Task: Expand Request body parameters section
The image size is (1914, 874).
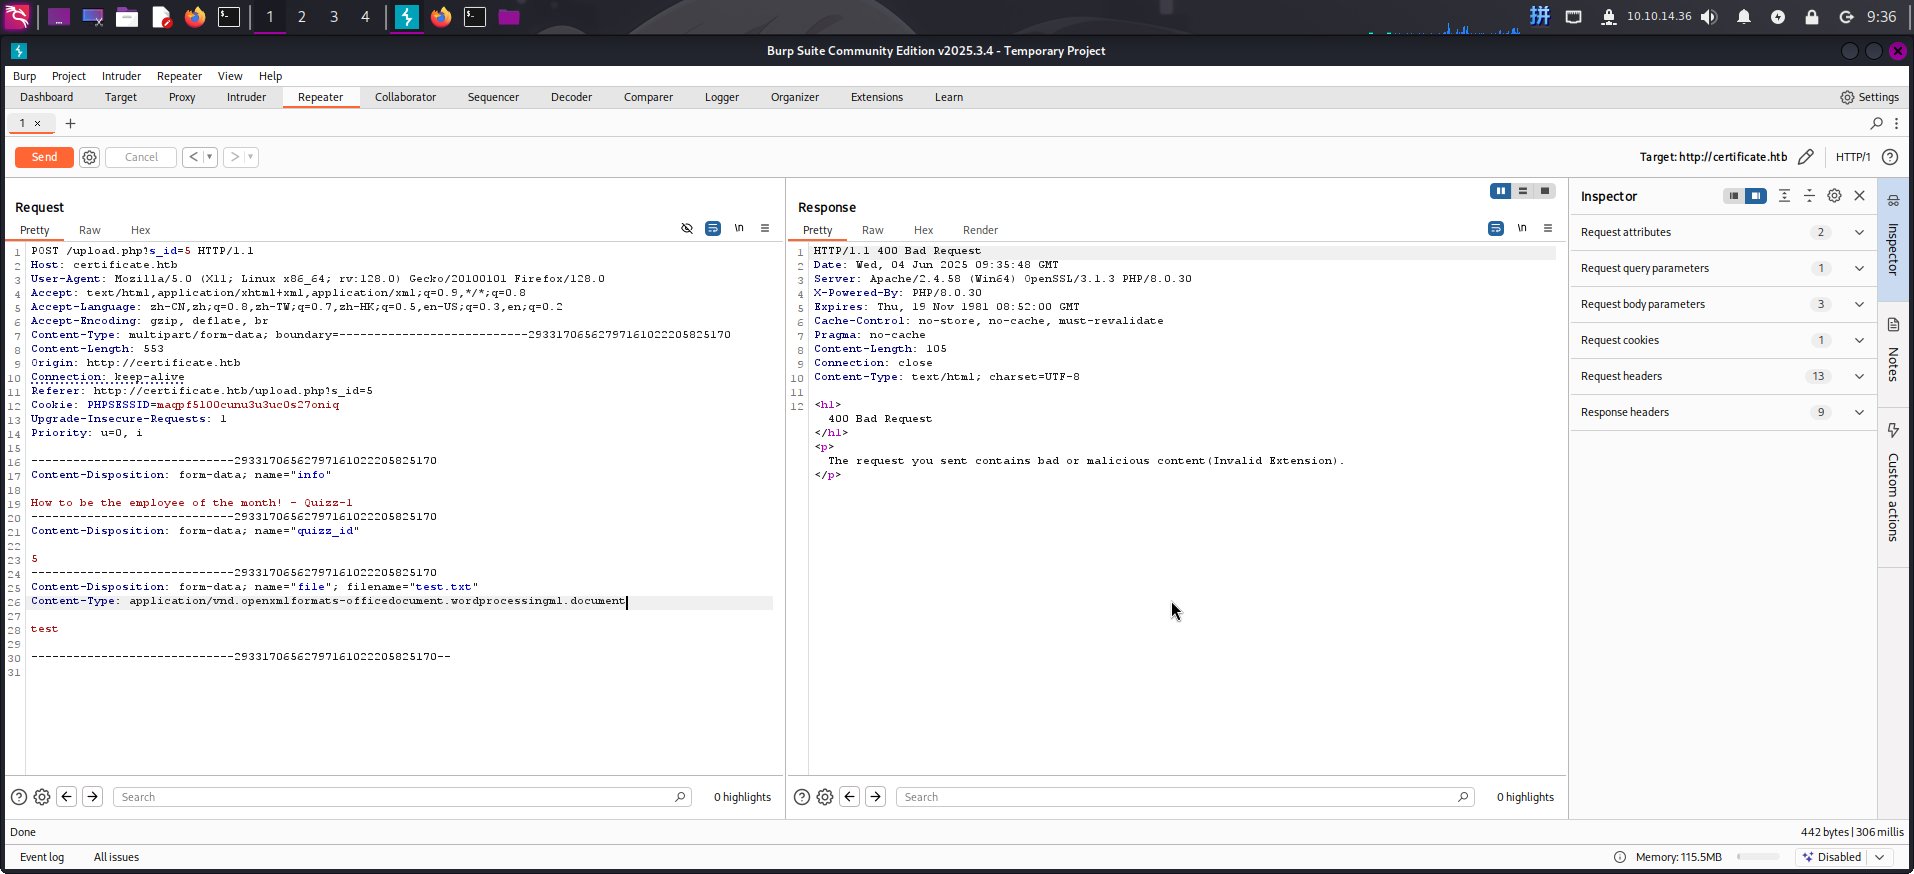Action: [x=1859, y=304]
